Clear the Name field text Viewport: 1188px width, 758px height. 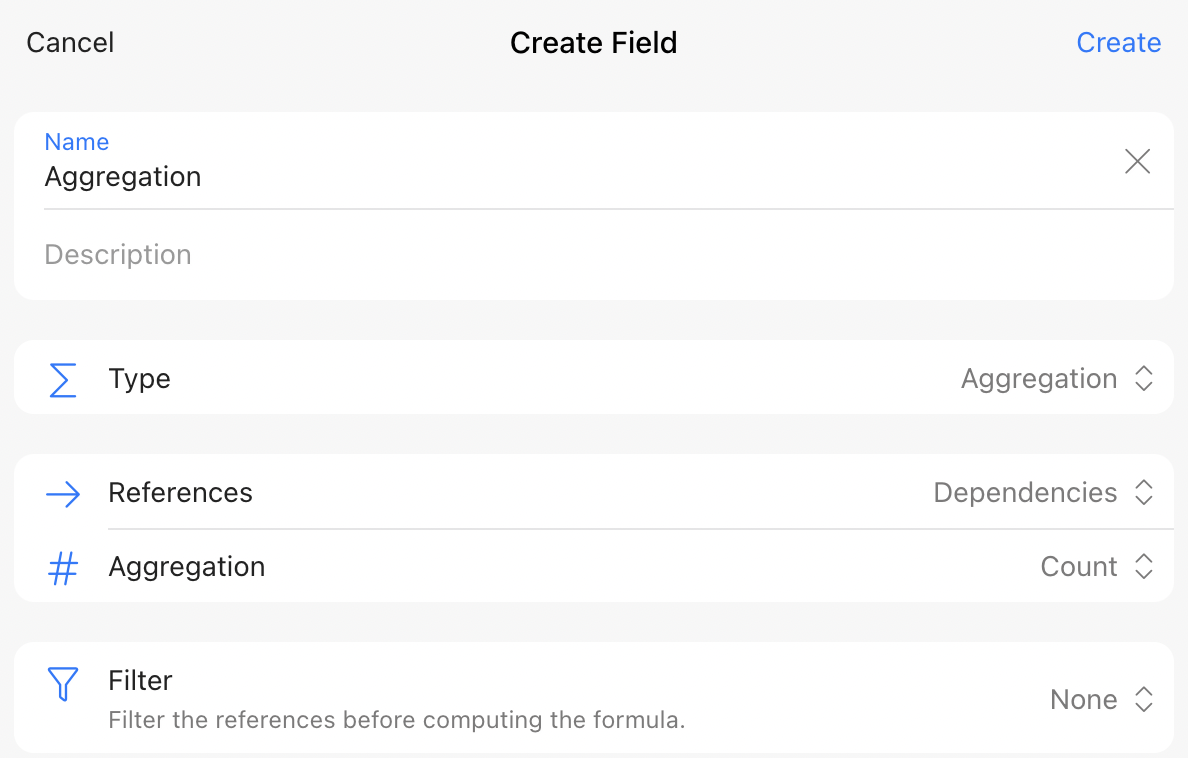pos(1137,162)
